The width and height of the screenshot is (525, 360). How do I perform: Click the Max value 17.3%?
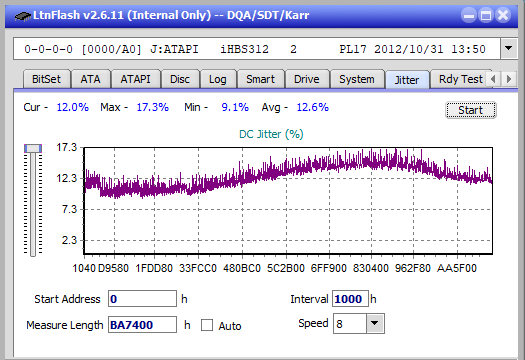point(153,107)
